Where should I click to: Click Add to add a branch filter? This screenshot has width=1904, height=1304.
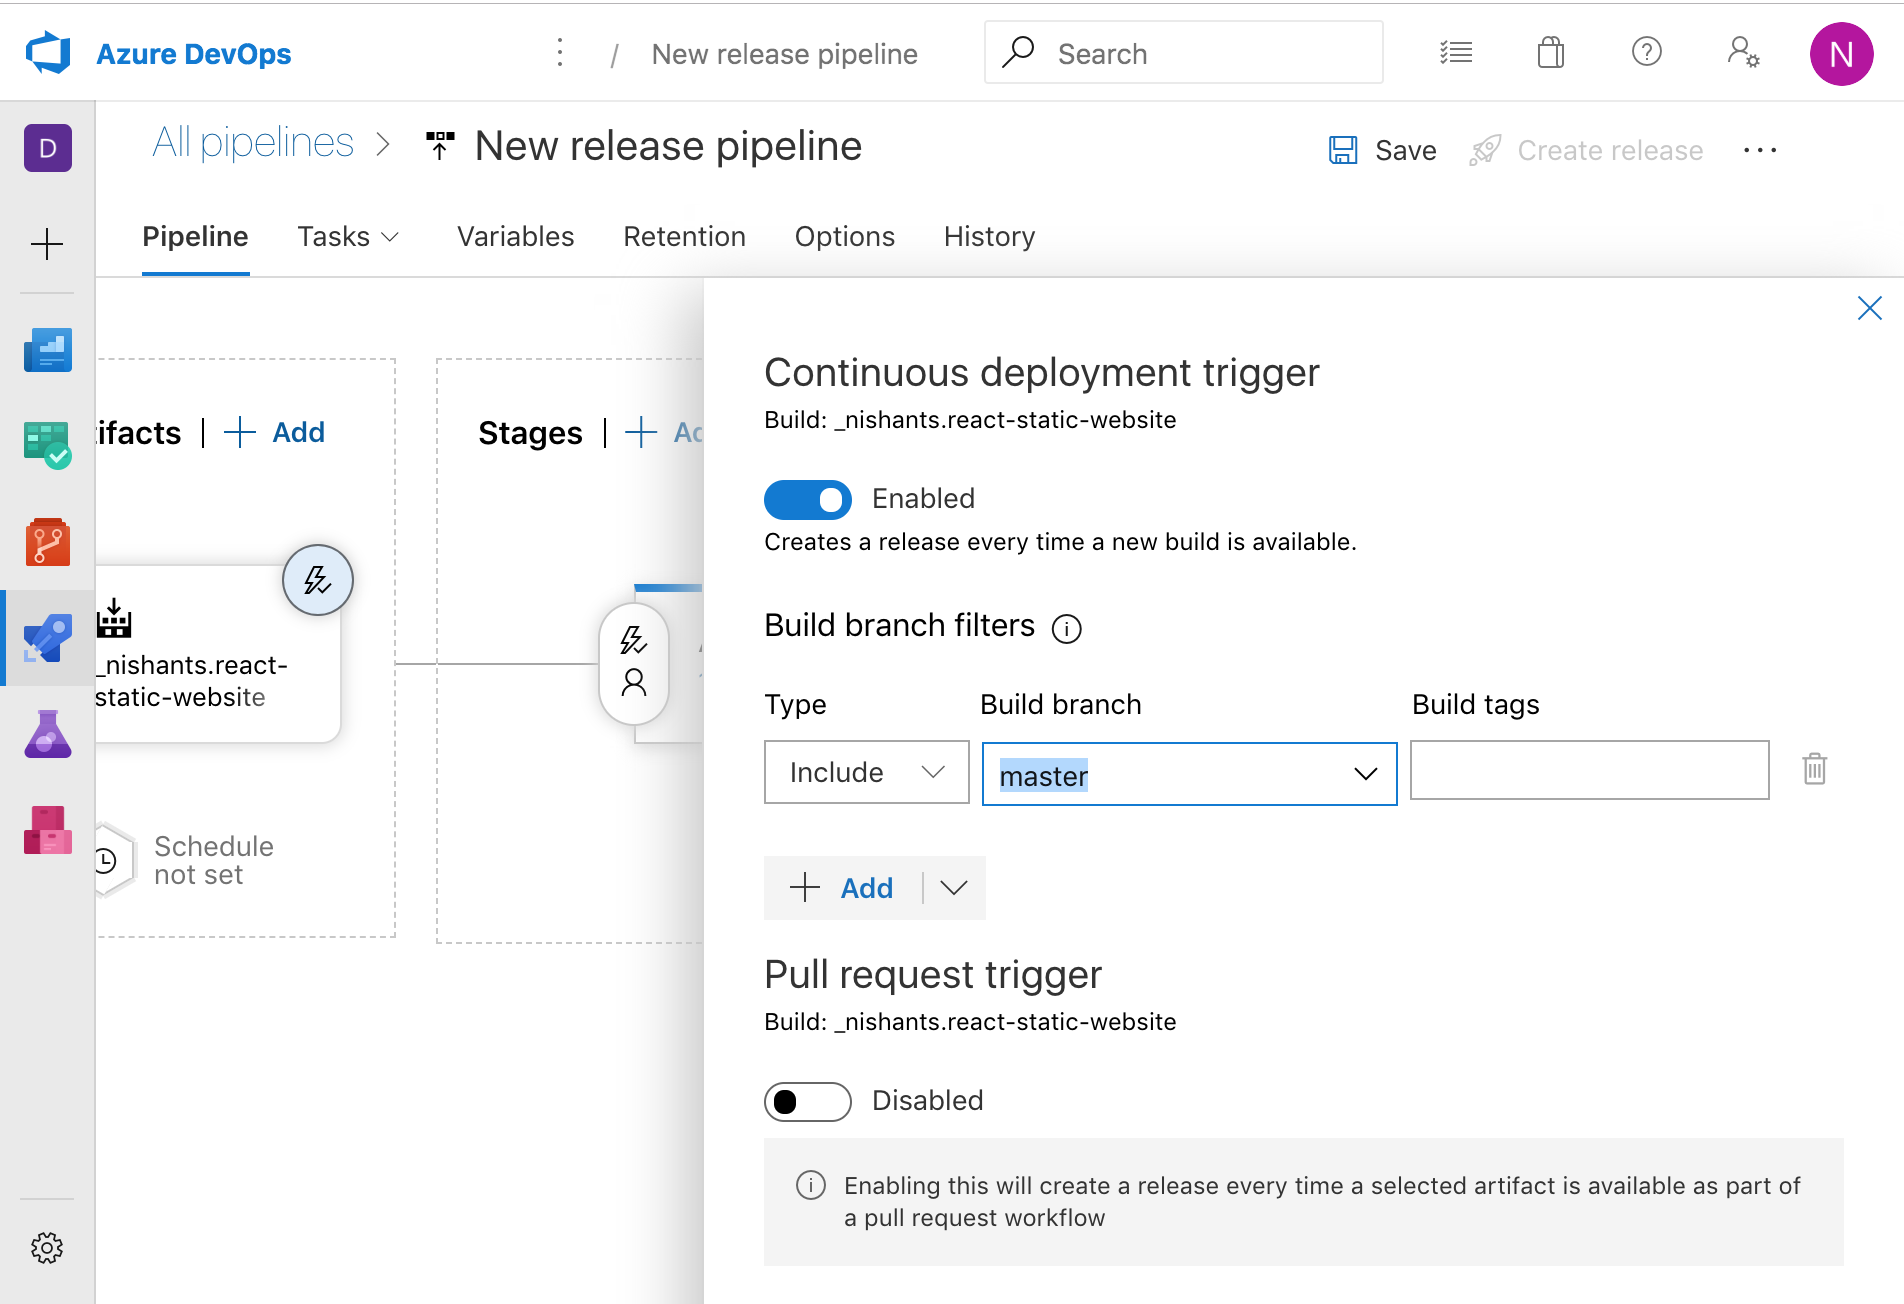[842, 888]
